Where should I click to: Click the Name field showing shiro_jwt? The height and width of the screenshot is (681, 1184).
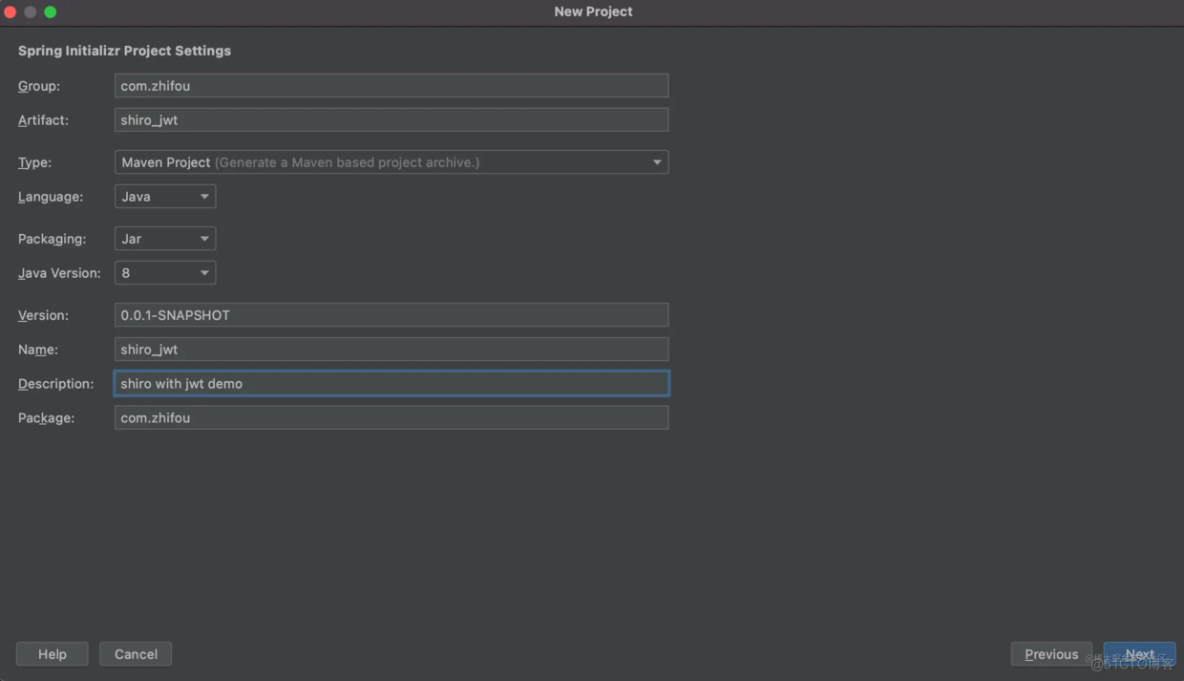click(391, 349)
